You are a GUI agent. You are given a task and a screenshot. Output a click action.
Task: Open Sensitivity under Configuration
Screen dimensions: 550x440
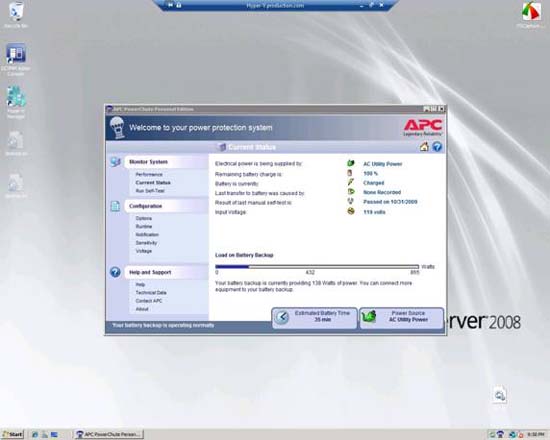(x=146, y=243)
